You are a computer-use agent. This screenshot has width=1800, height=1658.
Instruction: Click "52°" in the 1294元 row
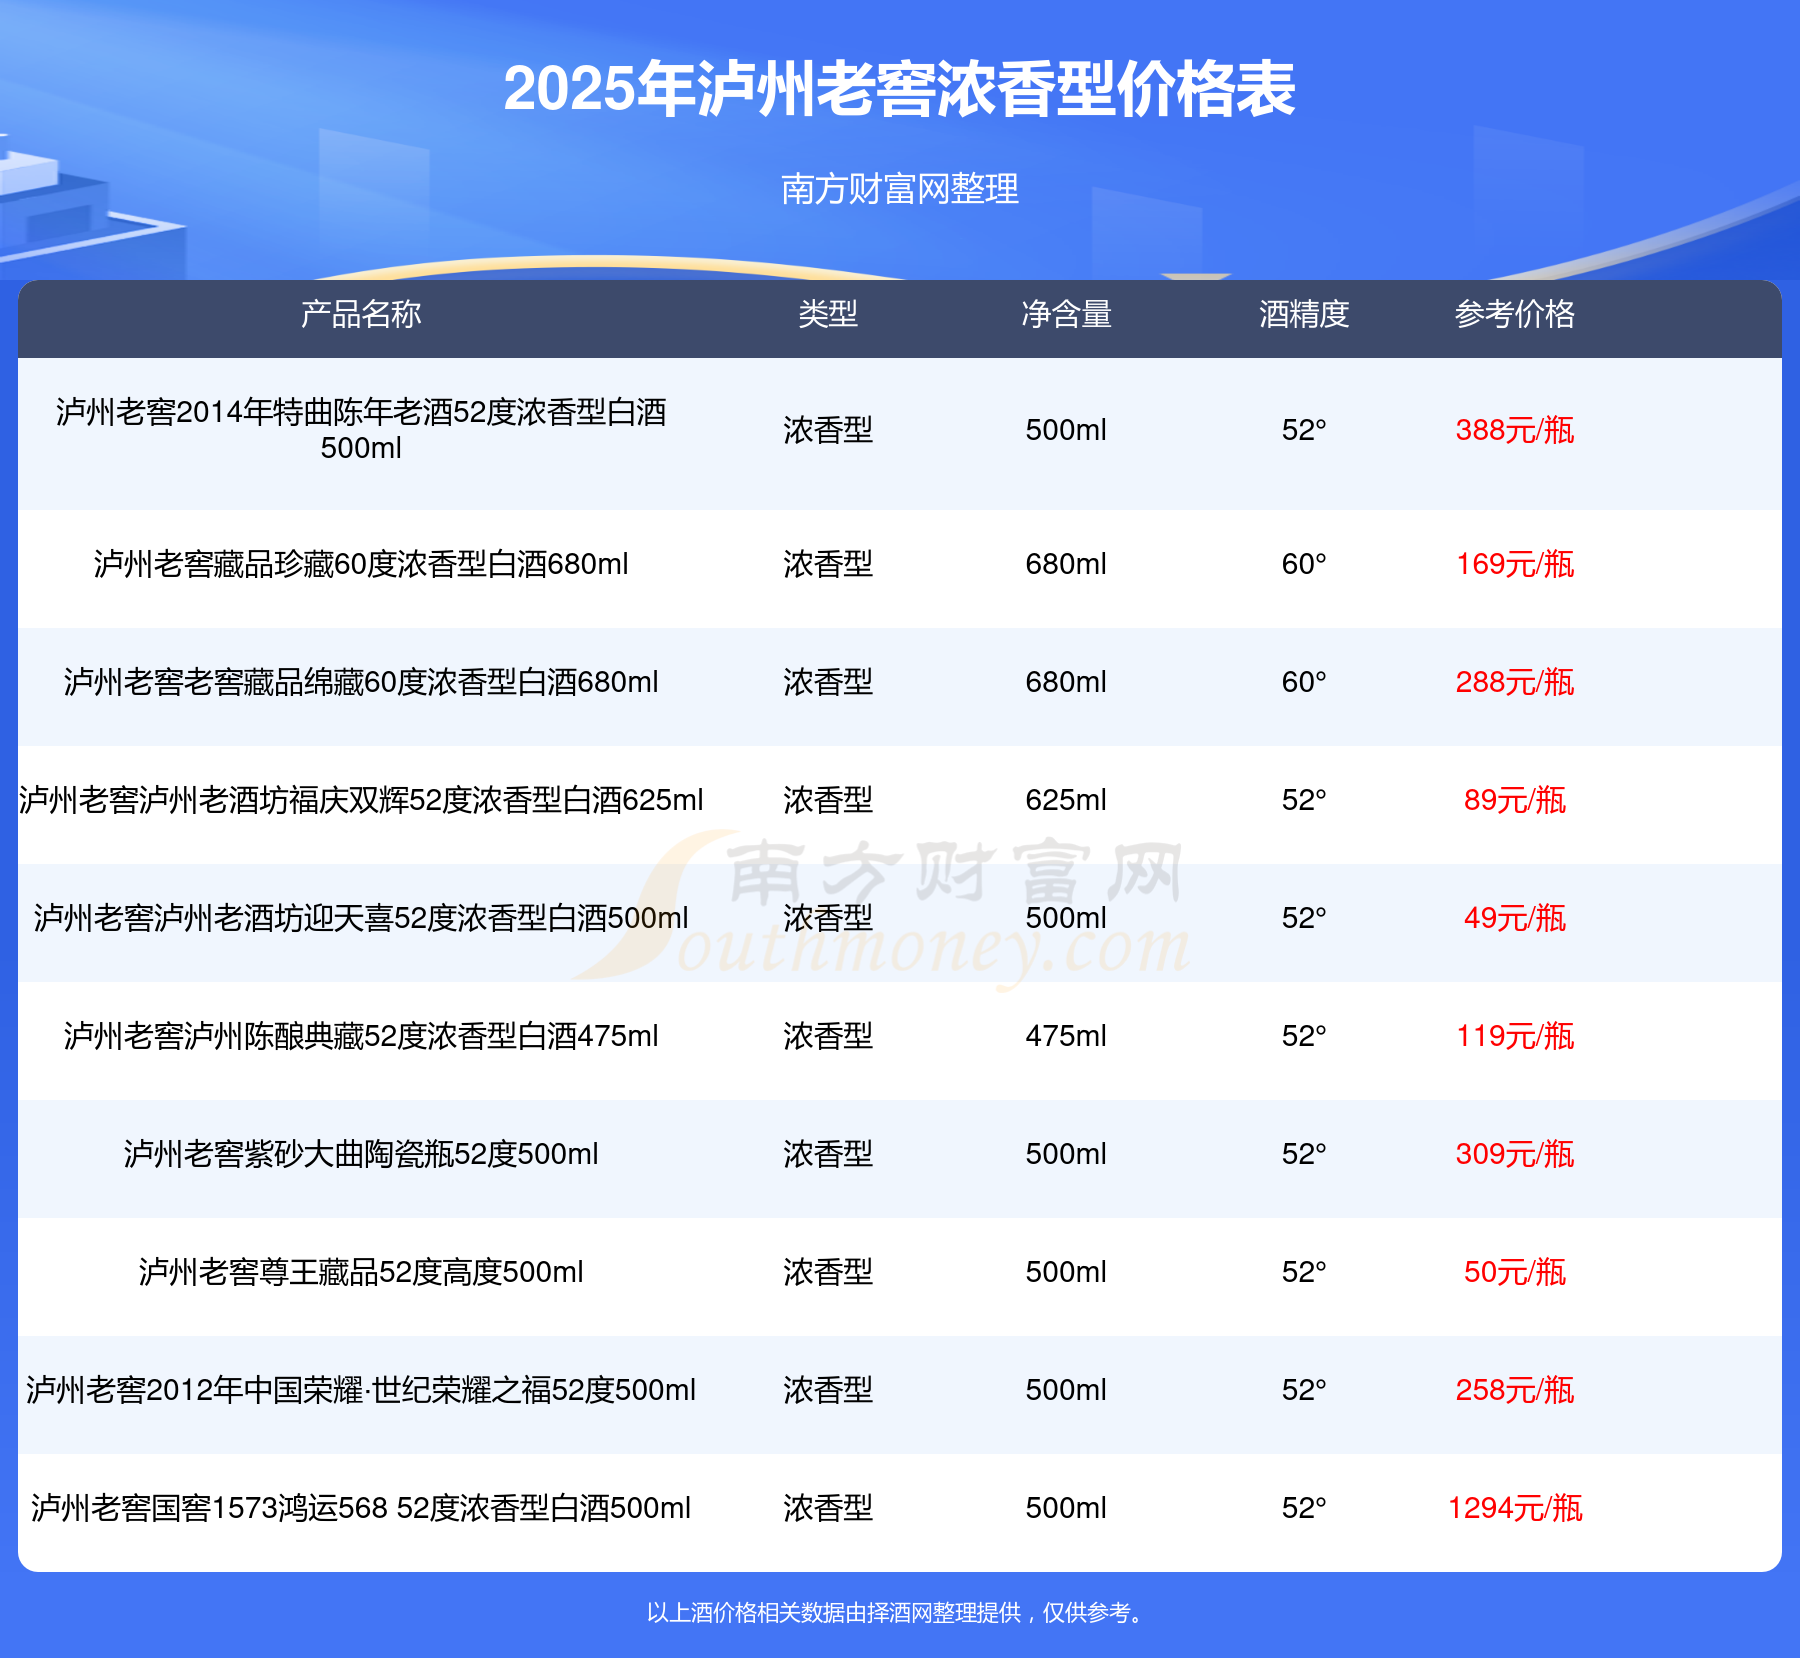tap(1304, 1508)
